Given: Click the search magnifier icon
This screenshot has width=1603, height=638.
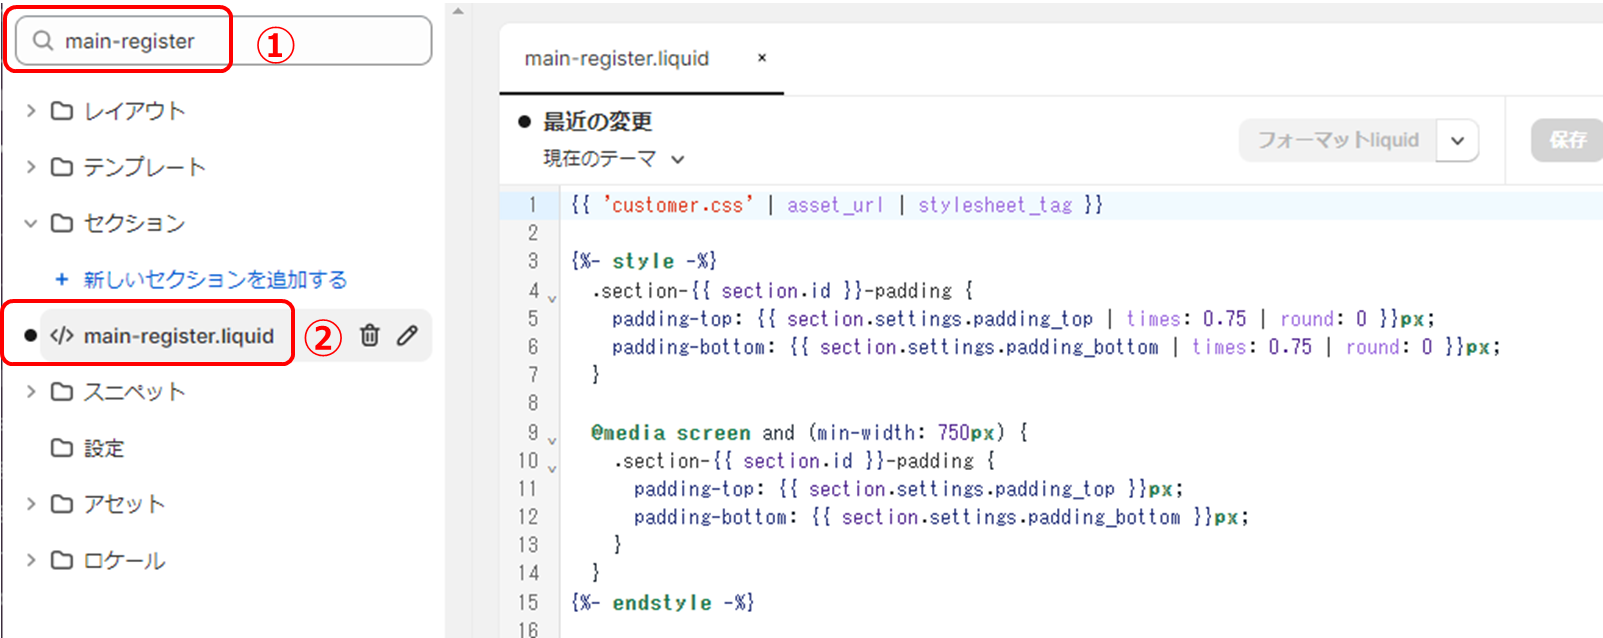Looking at the screenshot, I should (x=42, y=41).
